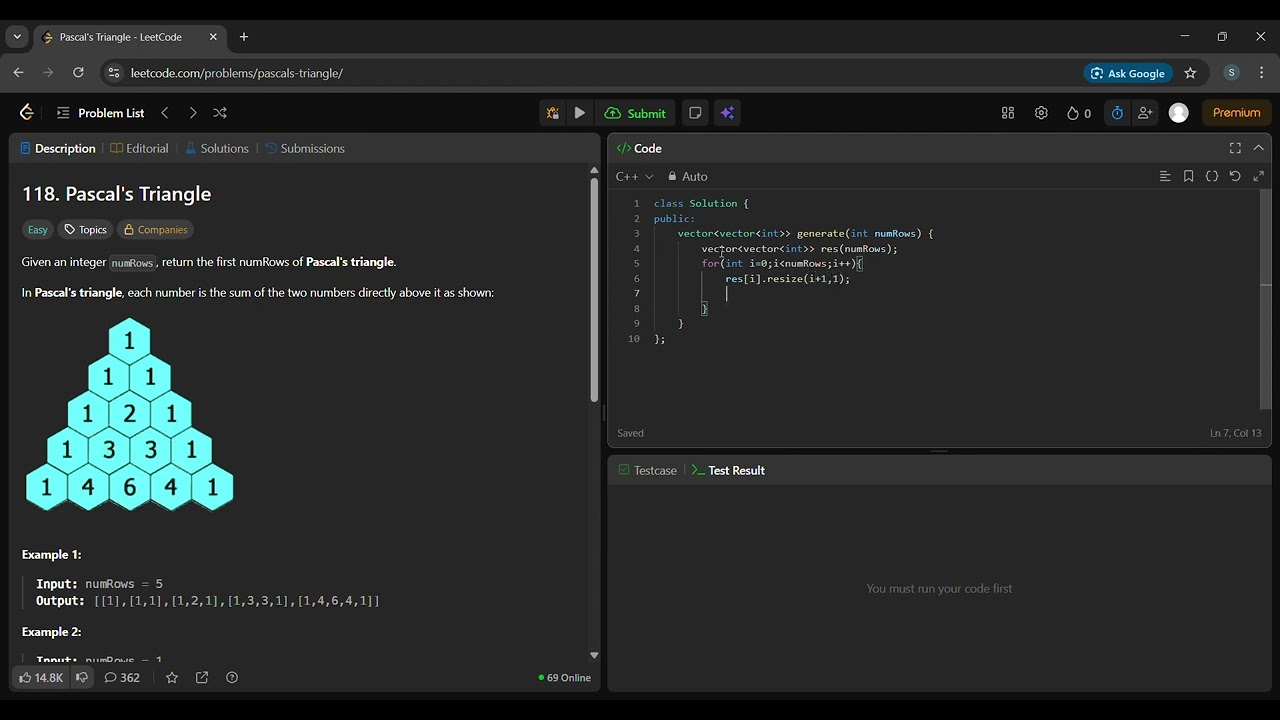
Task: Click the site information icon in address bar
Action: point(113,73)
